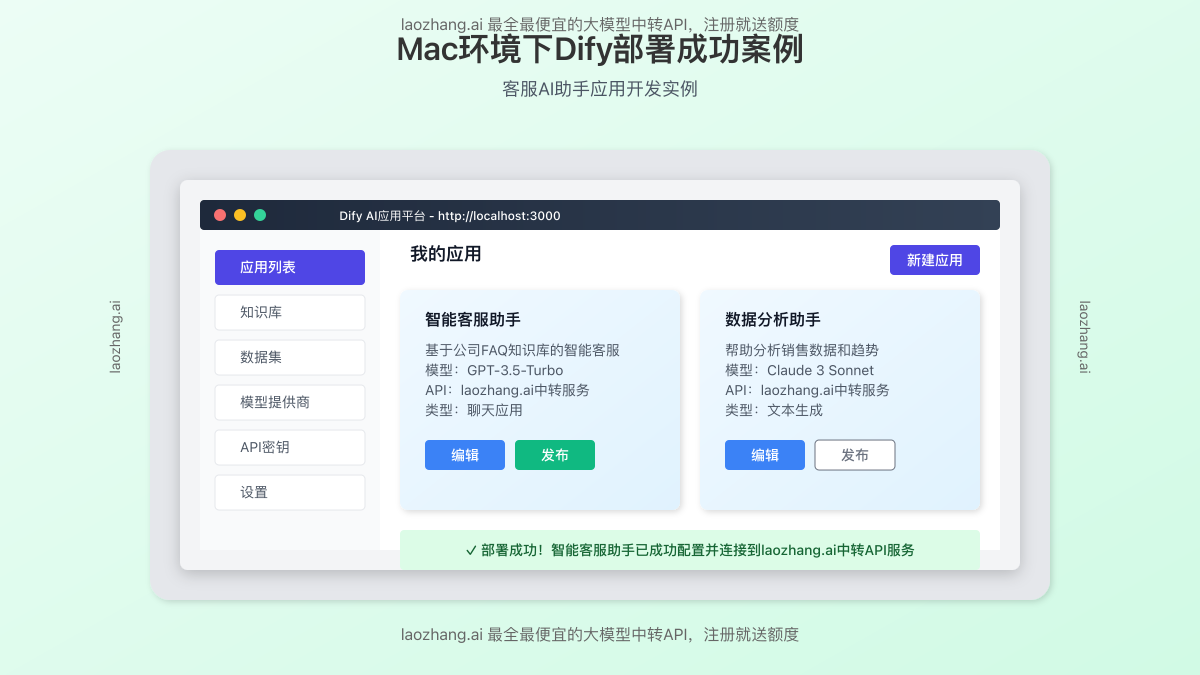Click the 新建应用 button
This screenshot has width=1200, height=675.
tap(935, 260)
